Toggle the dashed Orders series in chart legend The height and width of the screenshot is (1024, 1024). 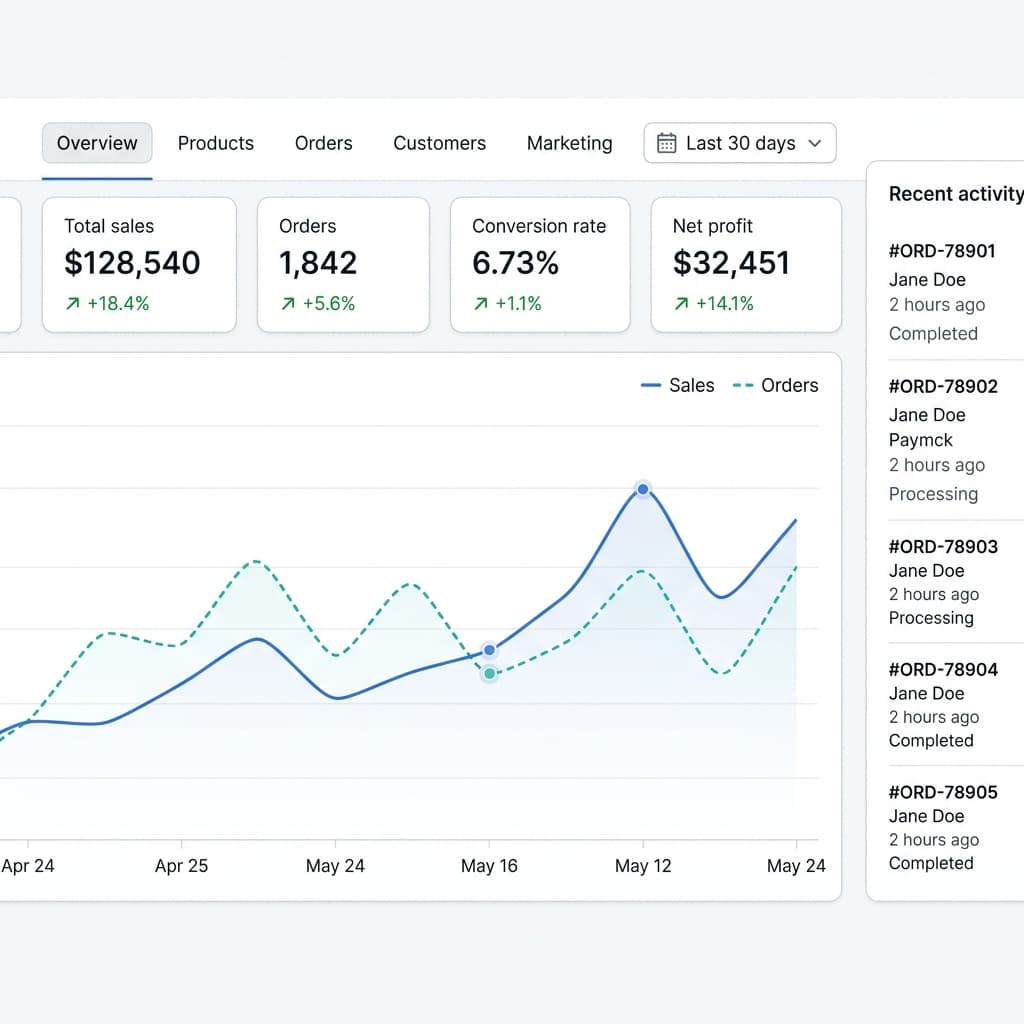click(776, 385)
